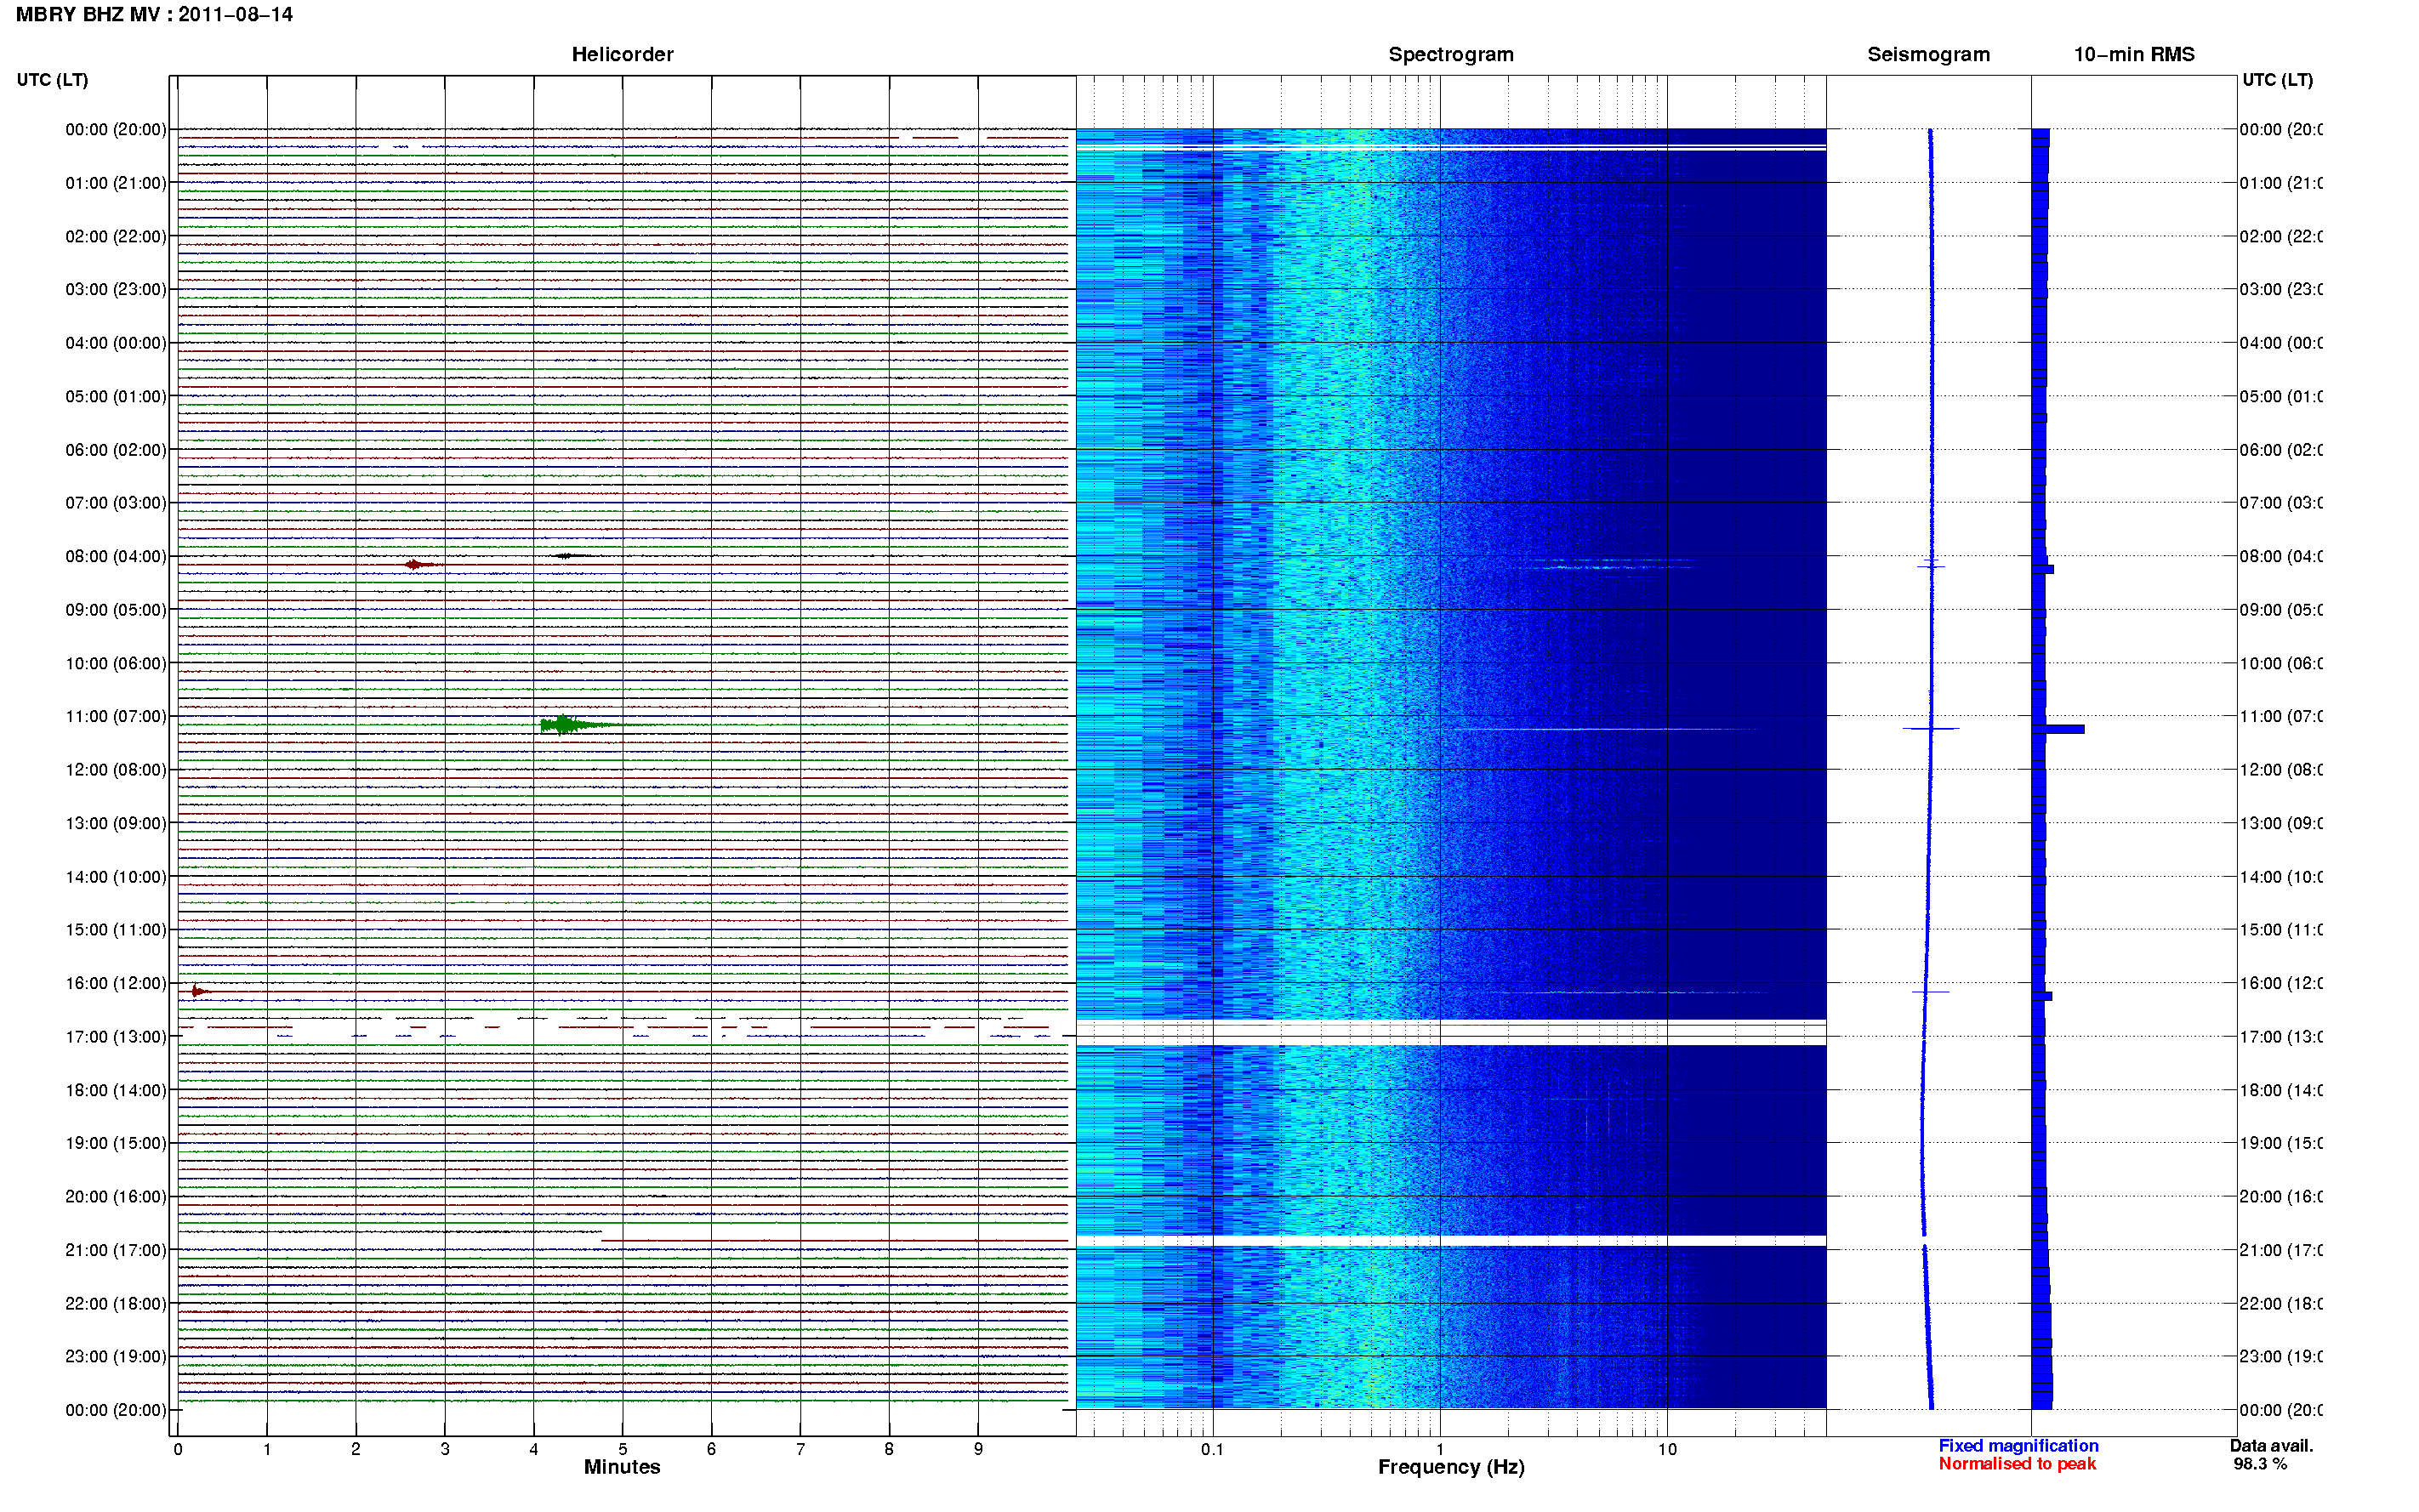Click the '21:00 (17:00)' left time label
The image size is (2419, 1512).
116,1250
